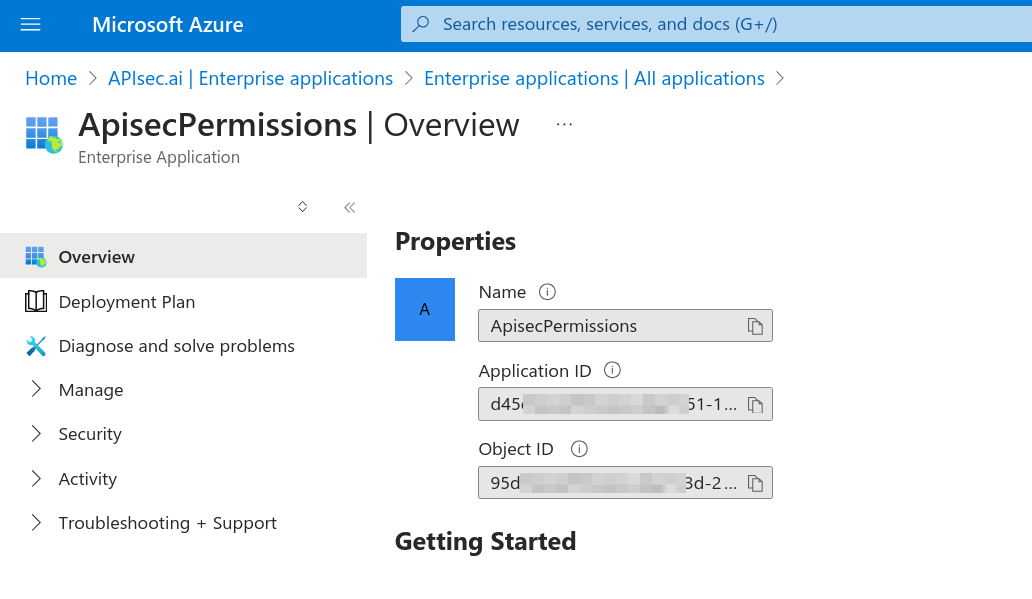Open Diagnose and solve problems
The height and width of the screenshot is (599, 1032).
[x=176, y=346]
